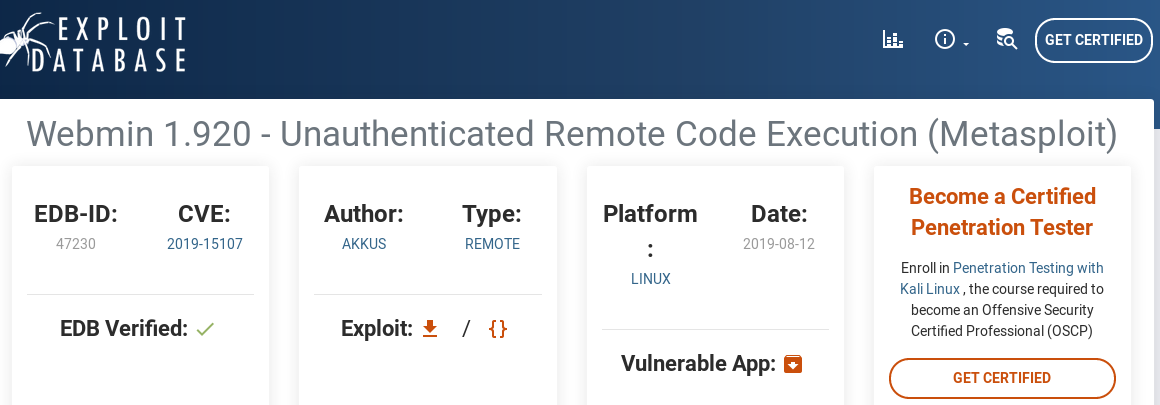Image resolution: width=1160 pixels, height=405 pixels.
Task: Click the EDB-ID number 47230
Action: [x=76, y=244]
